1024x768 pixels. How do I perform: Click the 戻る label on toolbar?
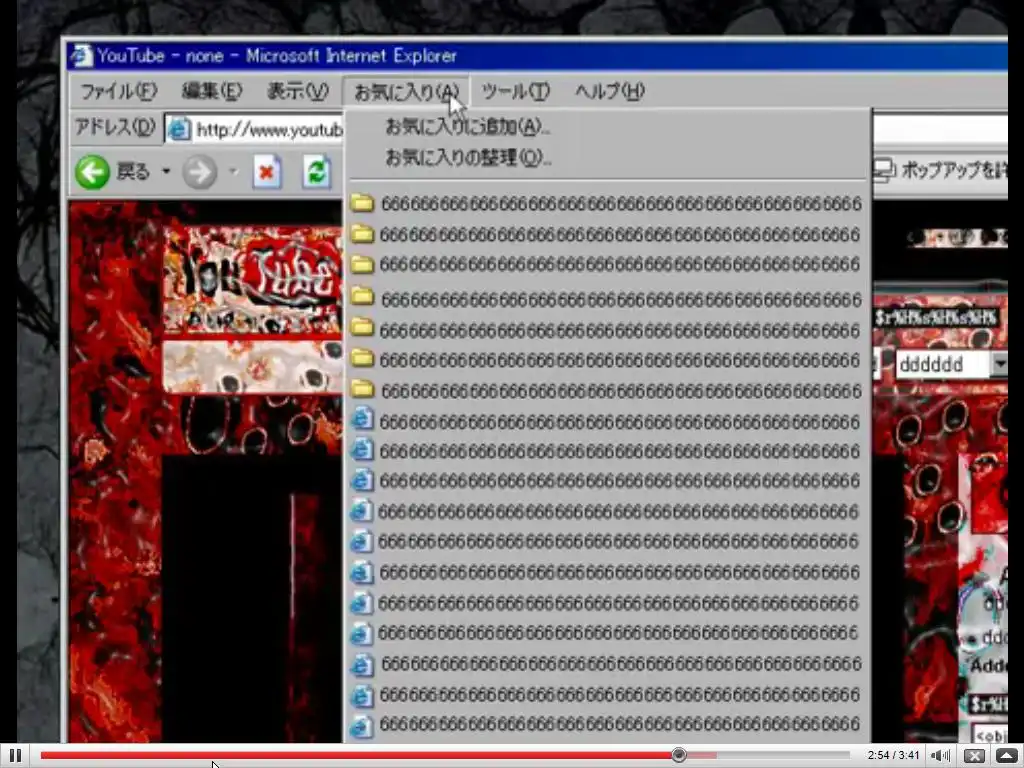(x=133, y=172)
